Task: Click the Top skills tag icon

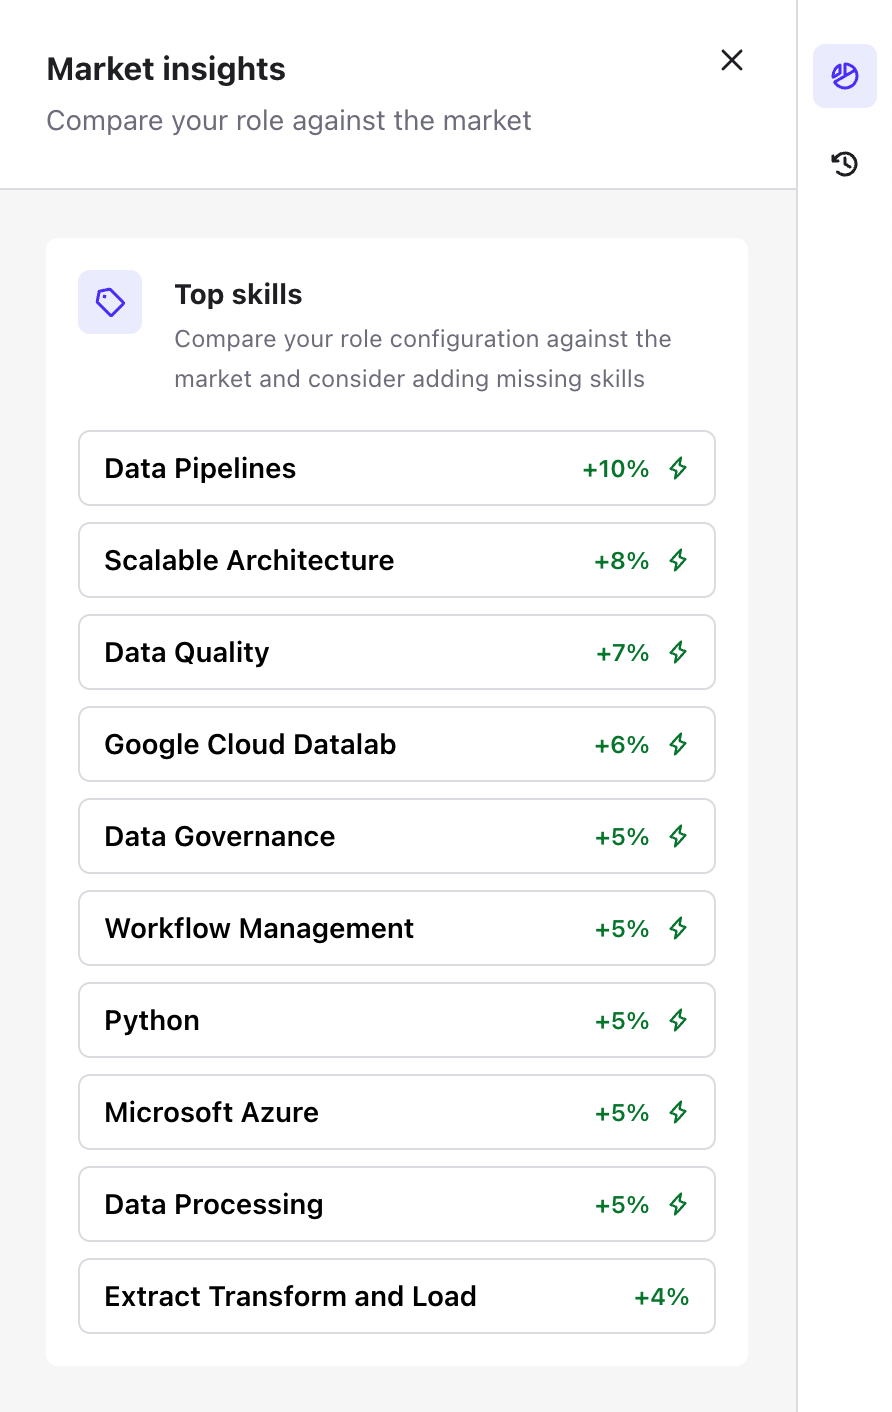Action: 110,302
